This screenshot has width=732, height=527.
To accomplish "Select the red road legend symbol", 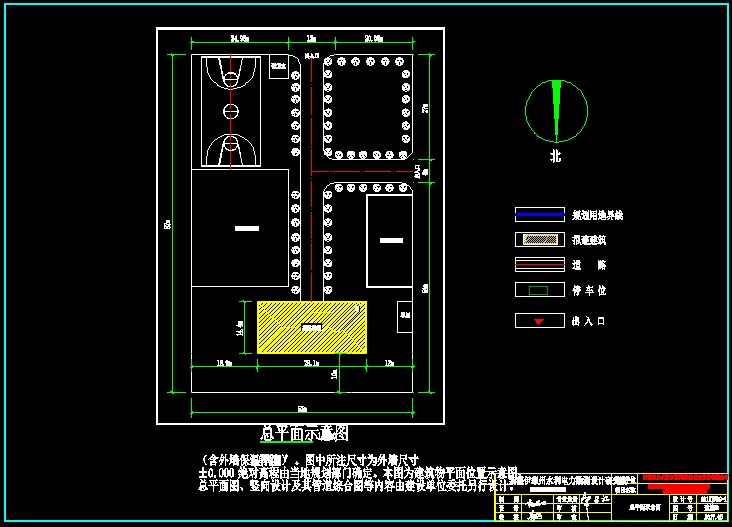I will [539, 265].
